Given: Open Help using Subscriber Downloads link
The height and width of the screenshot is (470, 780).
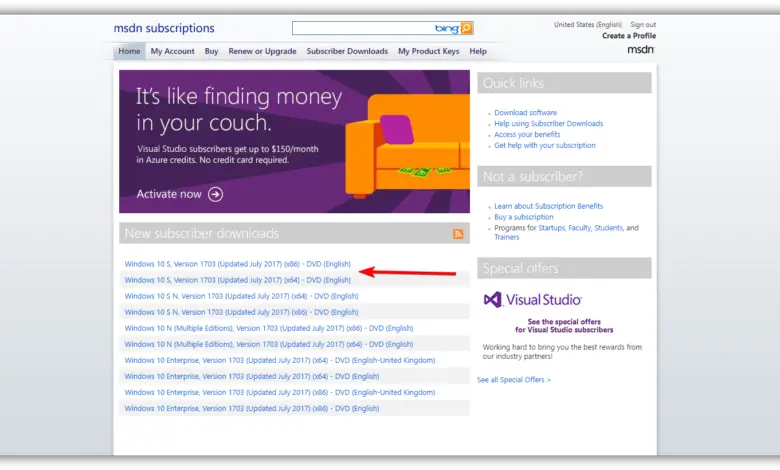Looking at the screenshot, I should (x=548, y=124).
